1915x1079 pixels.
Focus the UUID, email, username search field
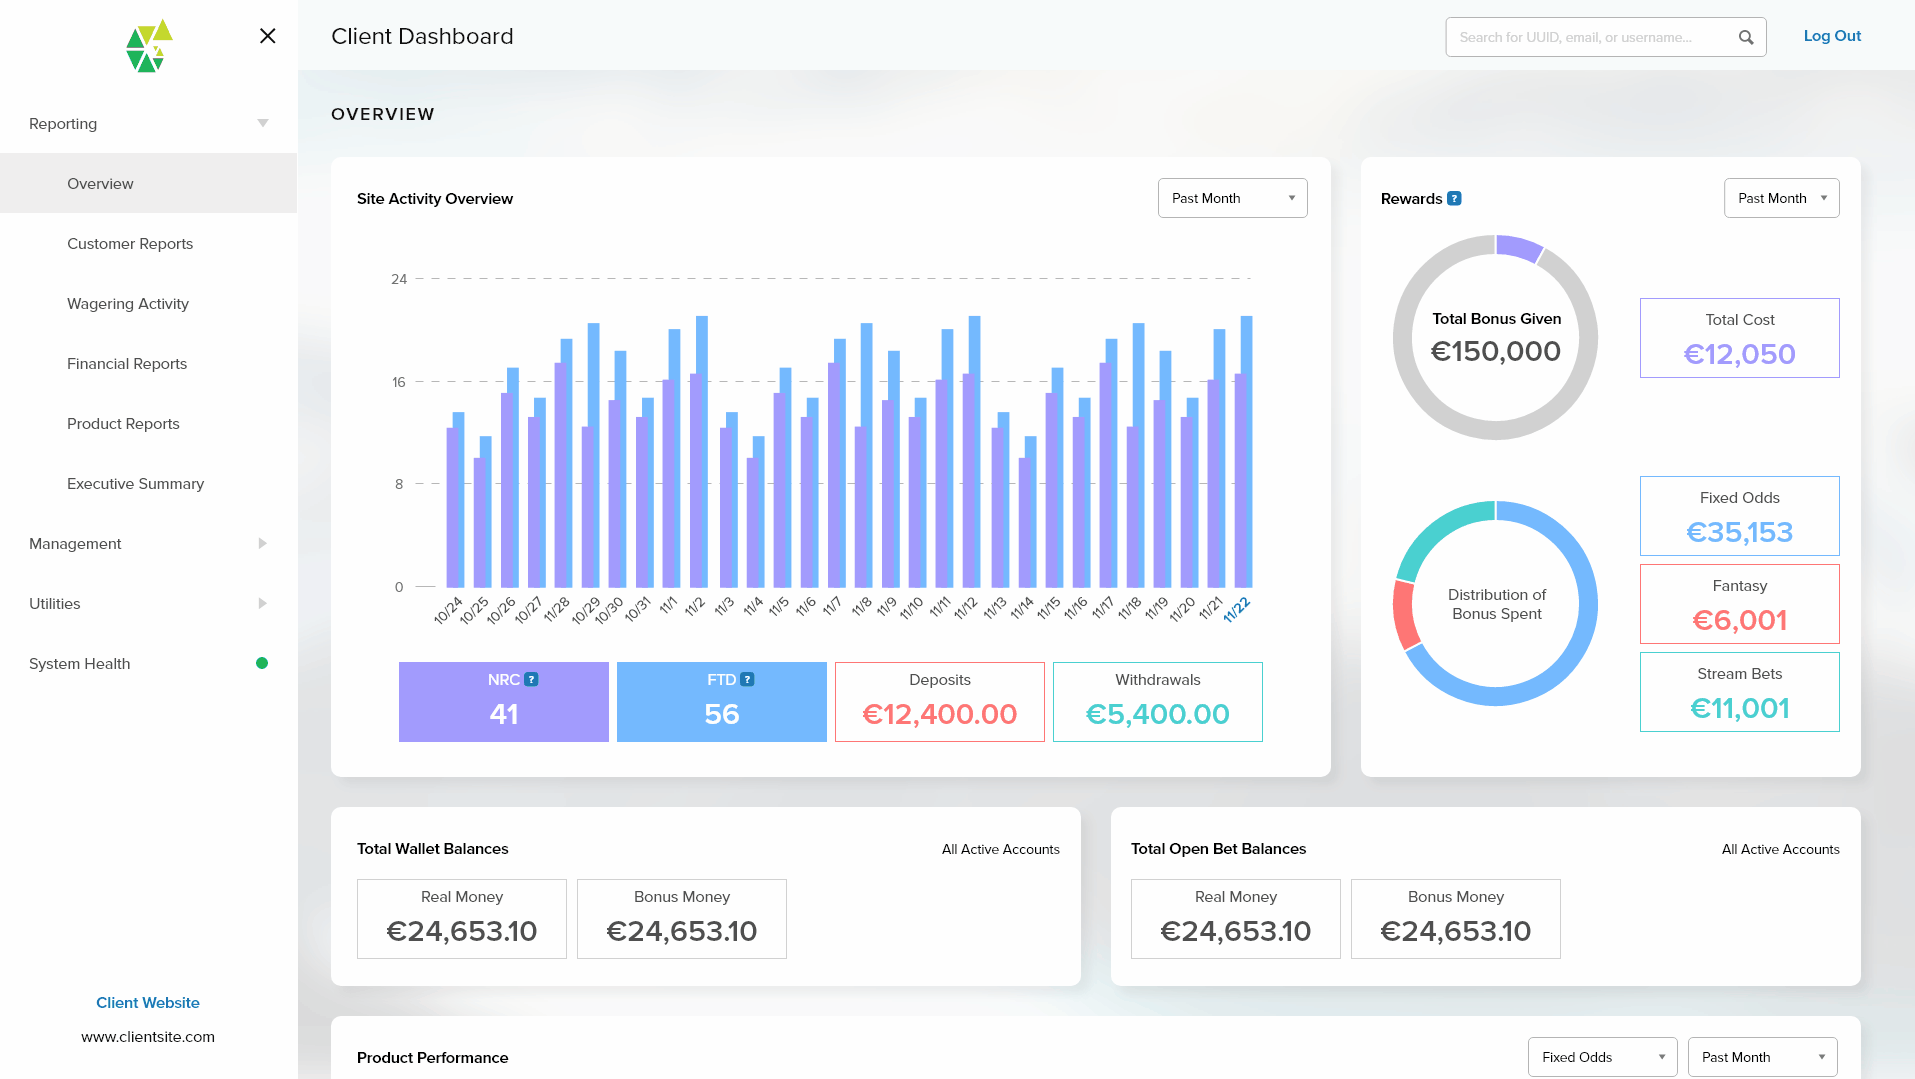[1605, 37]
